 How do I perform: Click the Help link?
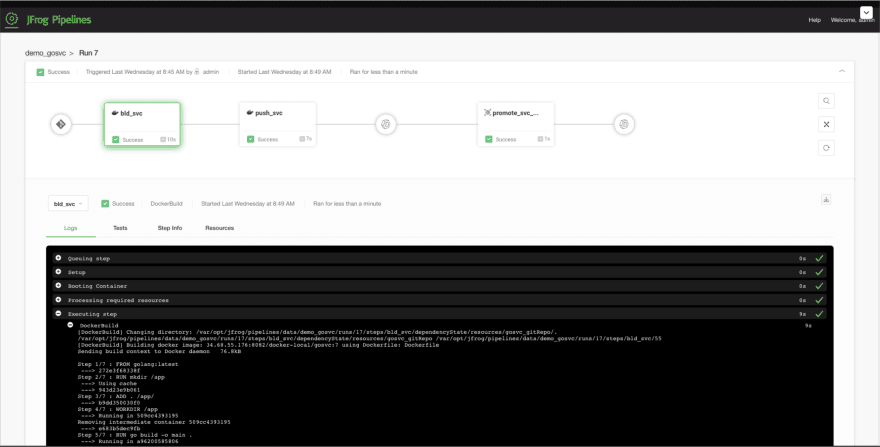(x=814, y=20)
